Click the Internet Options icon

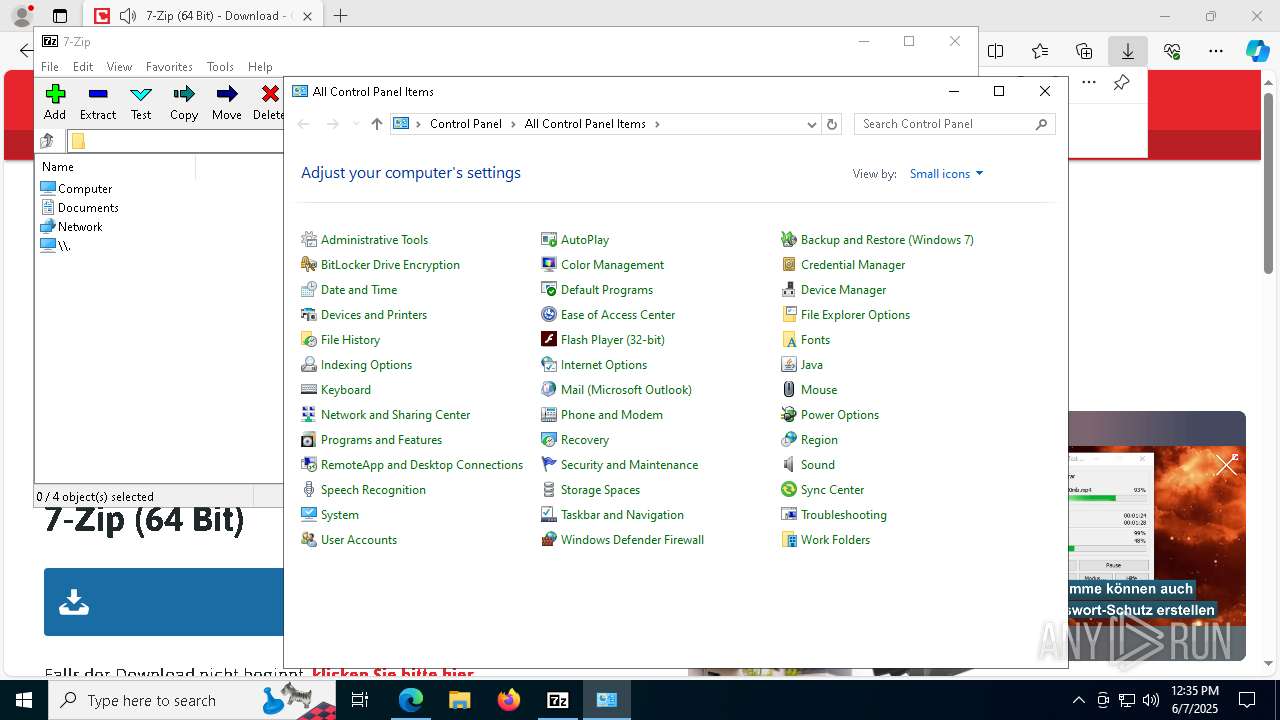click(x=549, y=365)
